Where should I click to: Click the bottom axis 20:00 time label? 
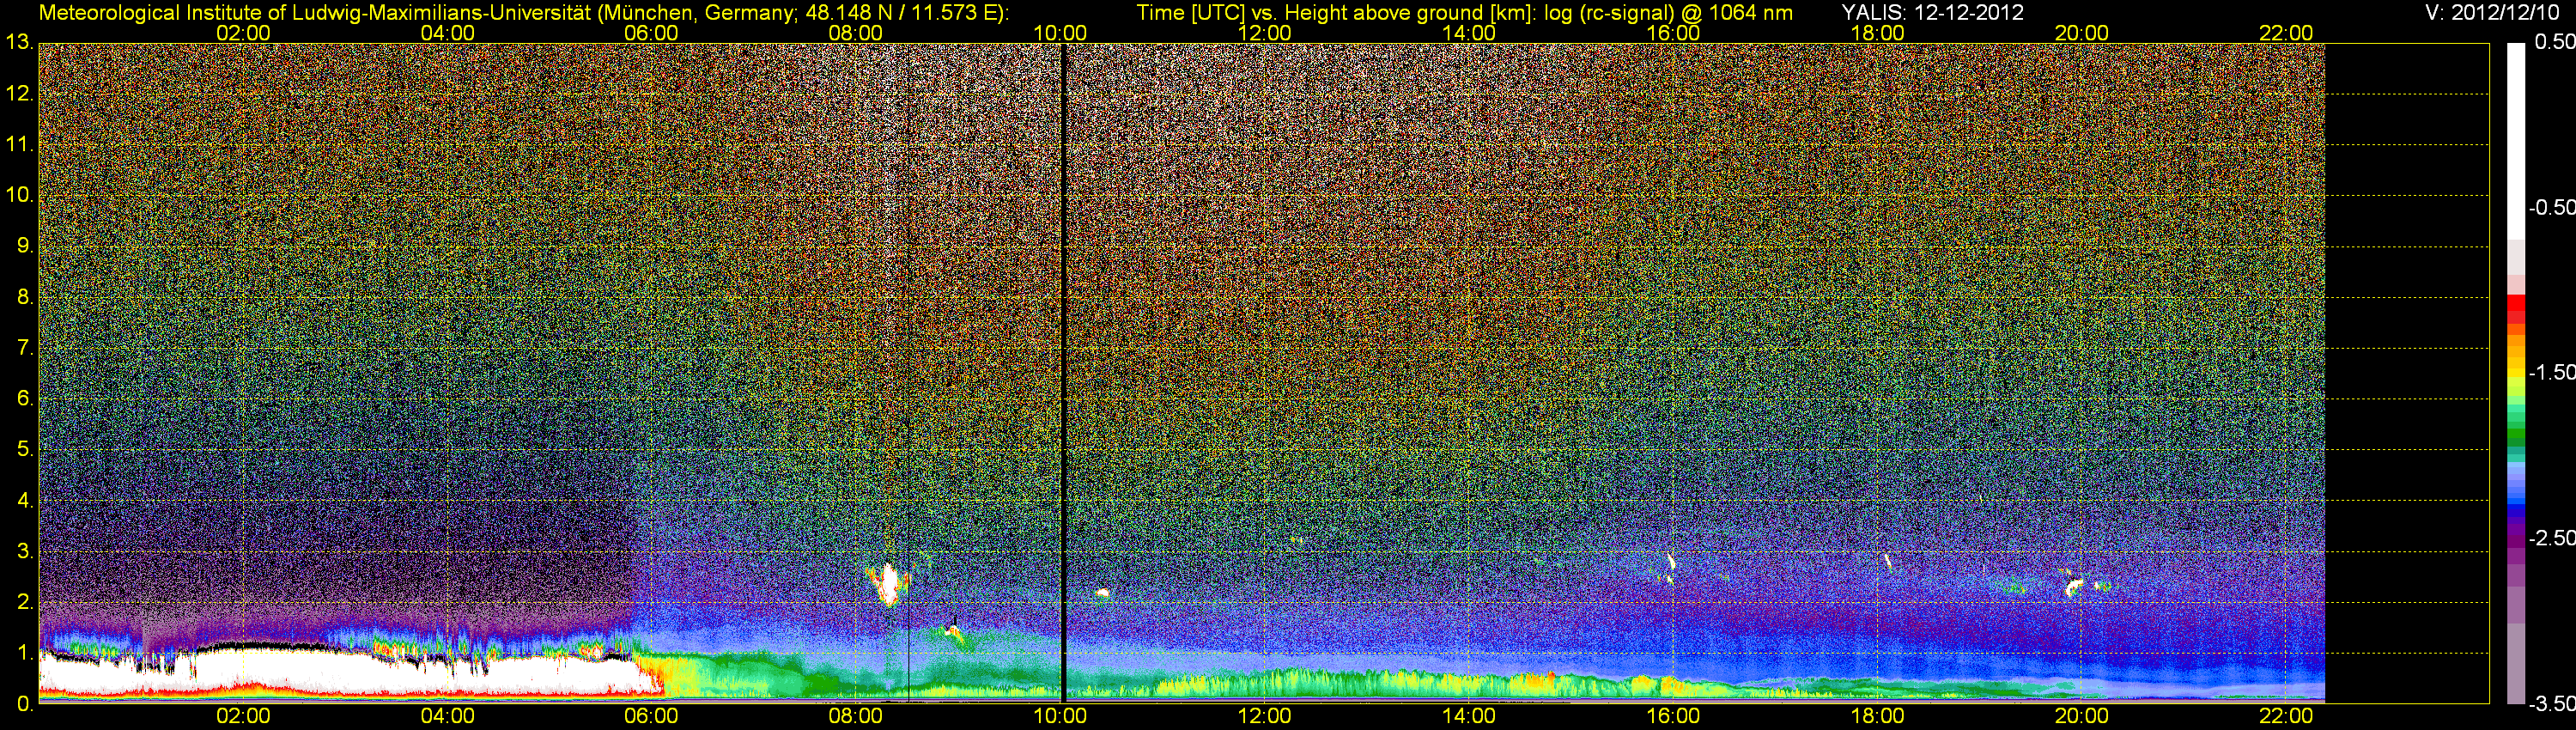coord(2081,716)
